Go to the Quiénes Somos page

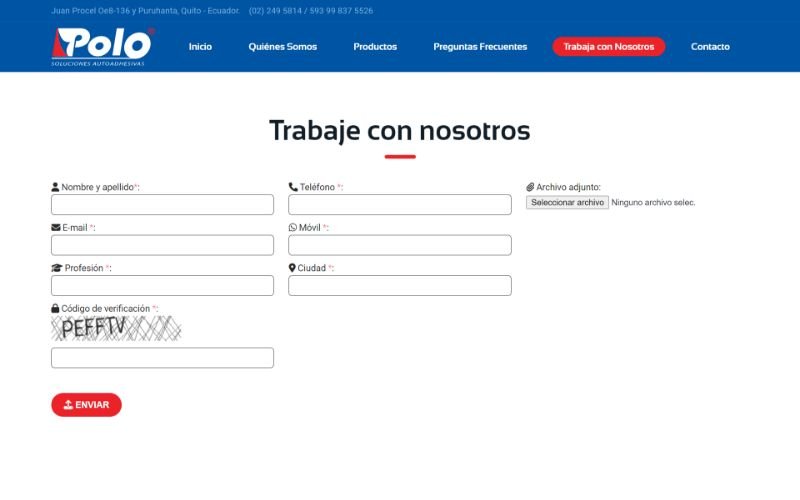pyautogui.click(x=282, y=47)
